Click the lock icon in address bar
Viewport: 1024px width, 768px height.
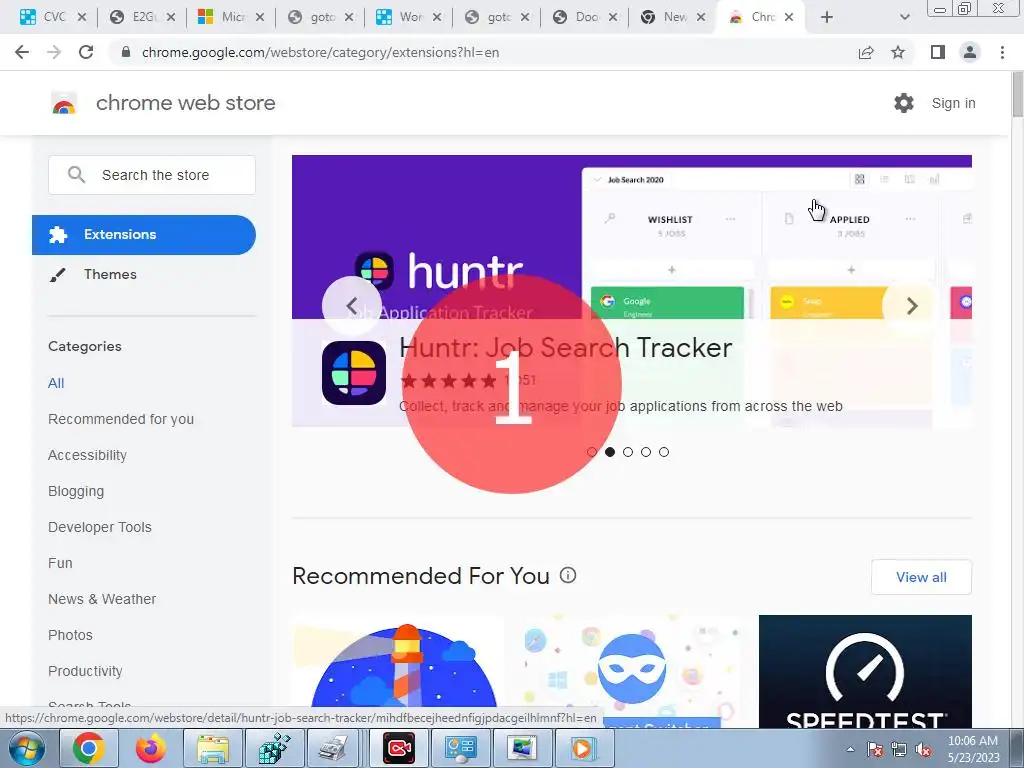coord(126,52)
